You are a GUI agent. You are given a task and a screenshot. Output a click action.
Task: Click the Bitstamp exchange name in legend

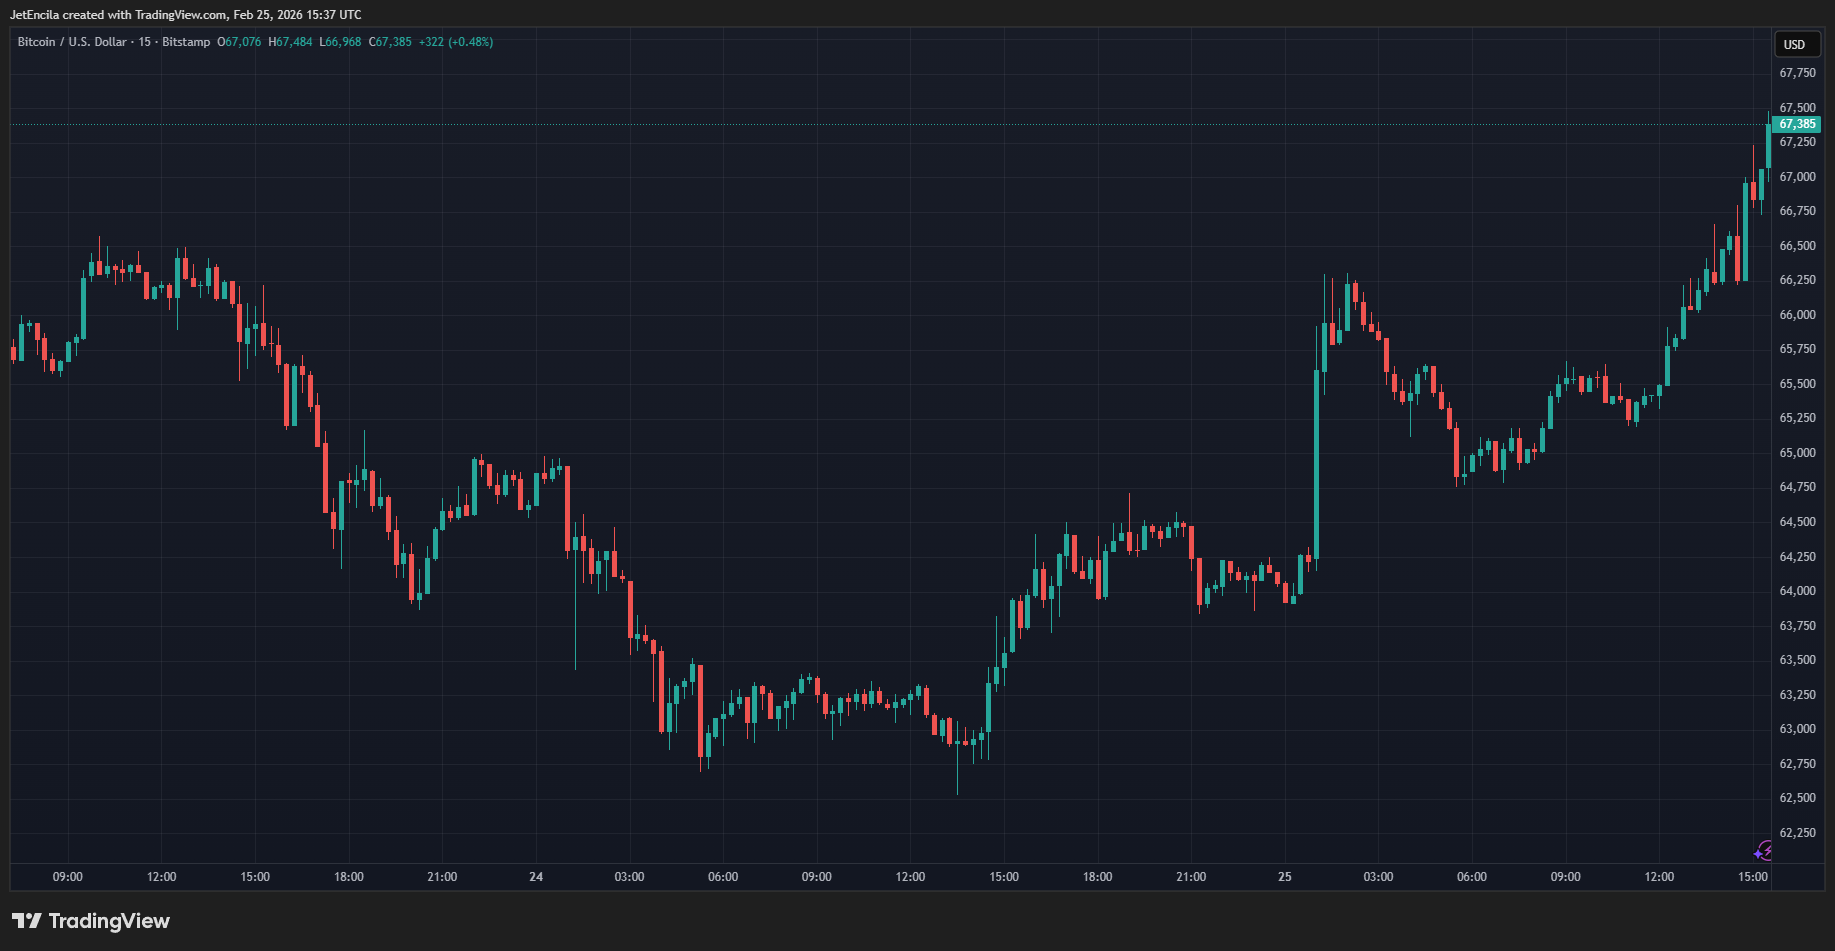[x=186, y=42]
